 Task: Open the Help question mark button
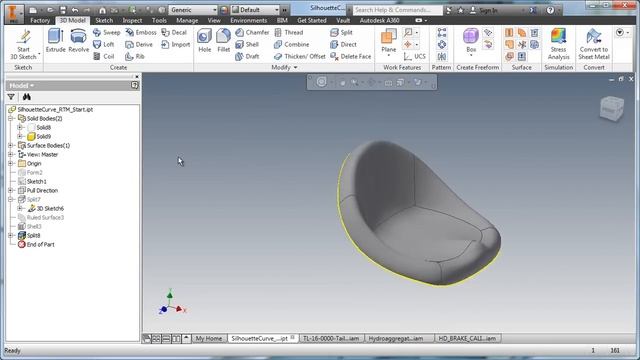point(550,10)
